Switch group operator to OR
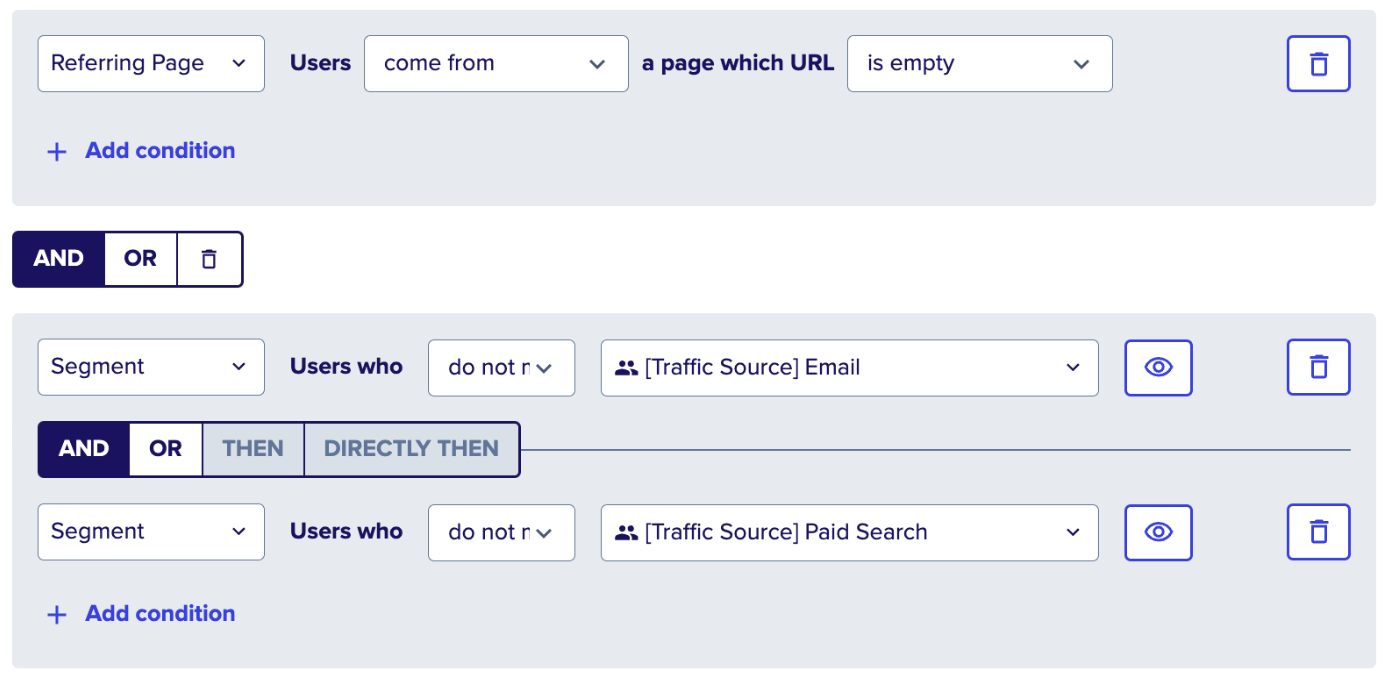Image resolution: width=1384 pixels, height=682 pixels. coord(141,259)
